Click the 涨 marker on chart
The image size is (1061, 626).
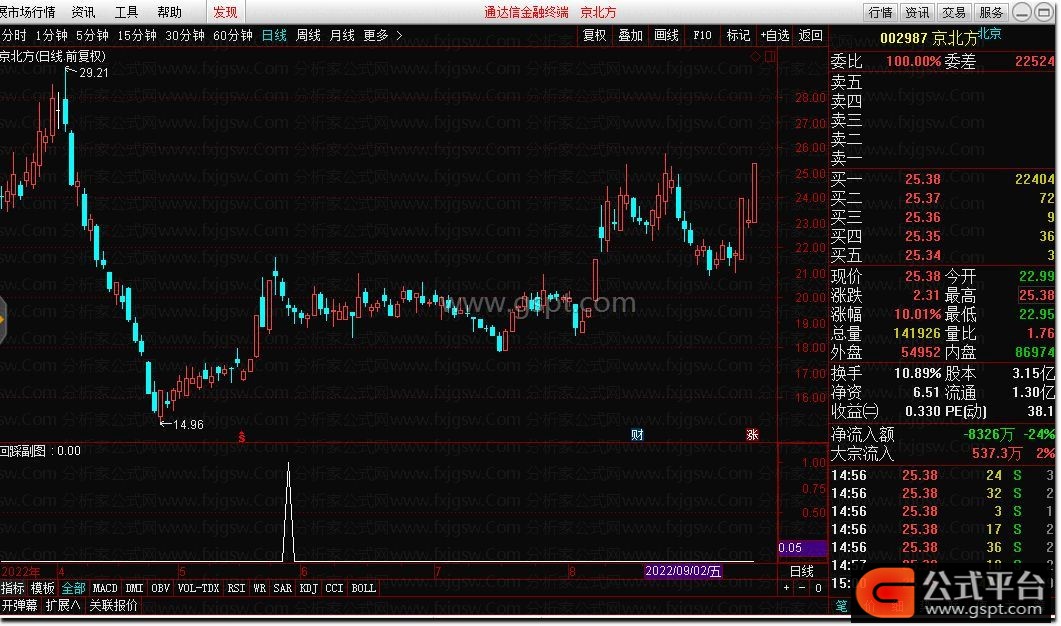point(752,434)
